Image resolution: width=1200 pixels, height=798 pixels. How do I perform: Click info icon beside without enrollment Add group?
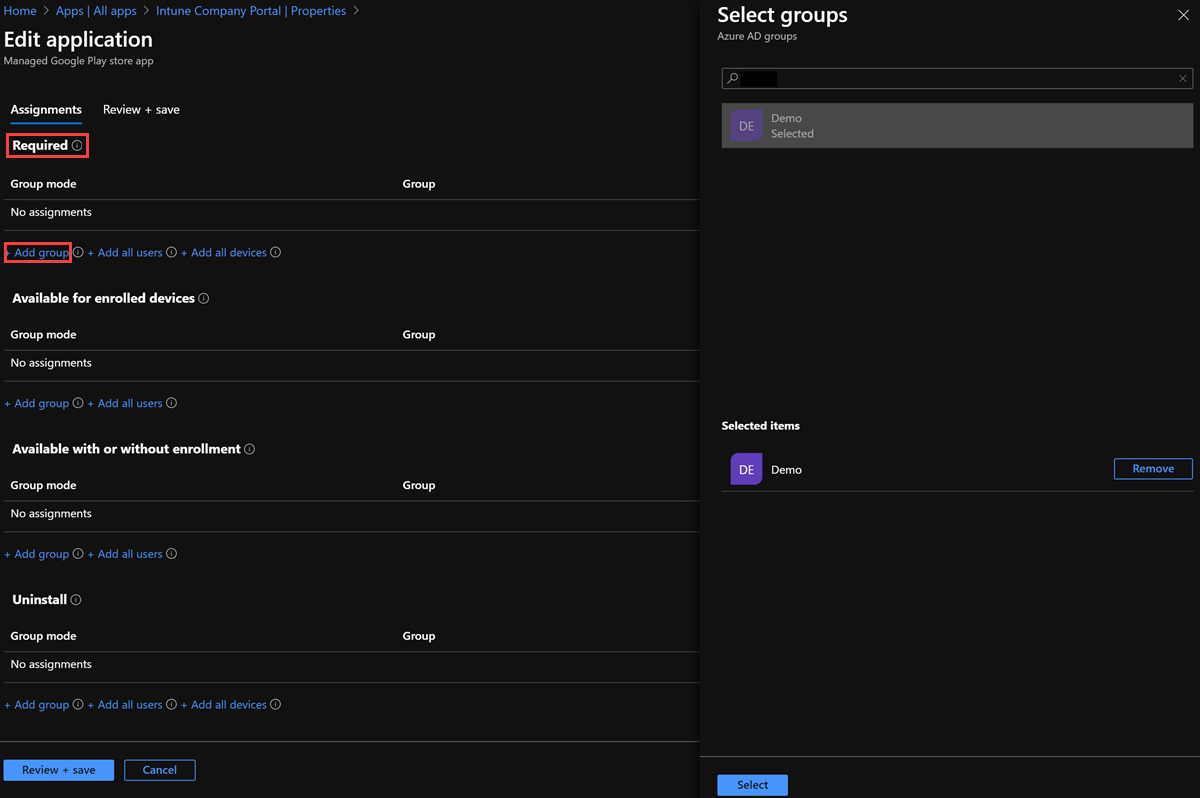click(78, 554)
